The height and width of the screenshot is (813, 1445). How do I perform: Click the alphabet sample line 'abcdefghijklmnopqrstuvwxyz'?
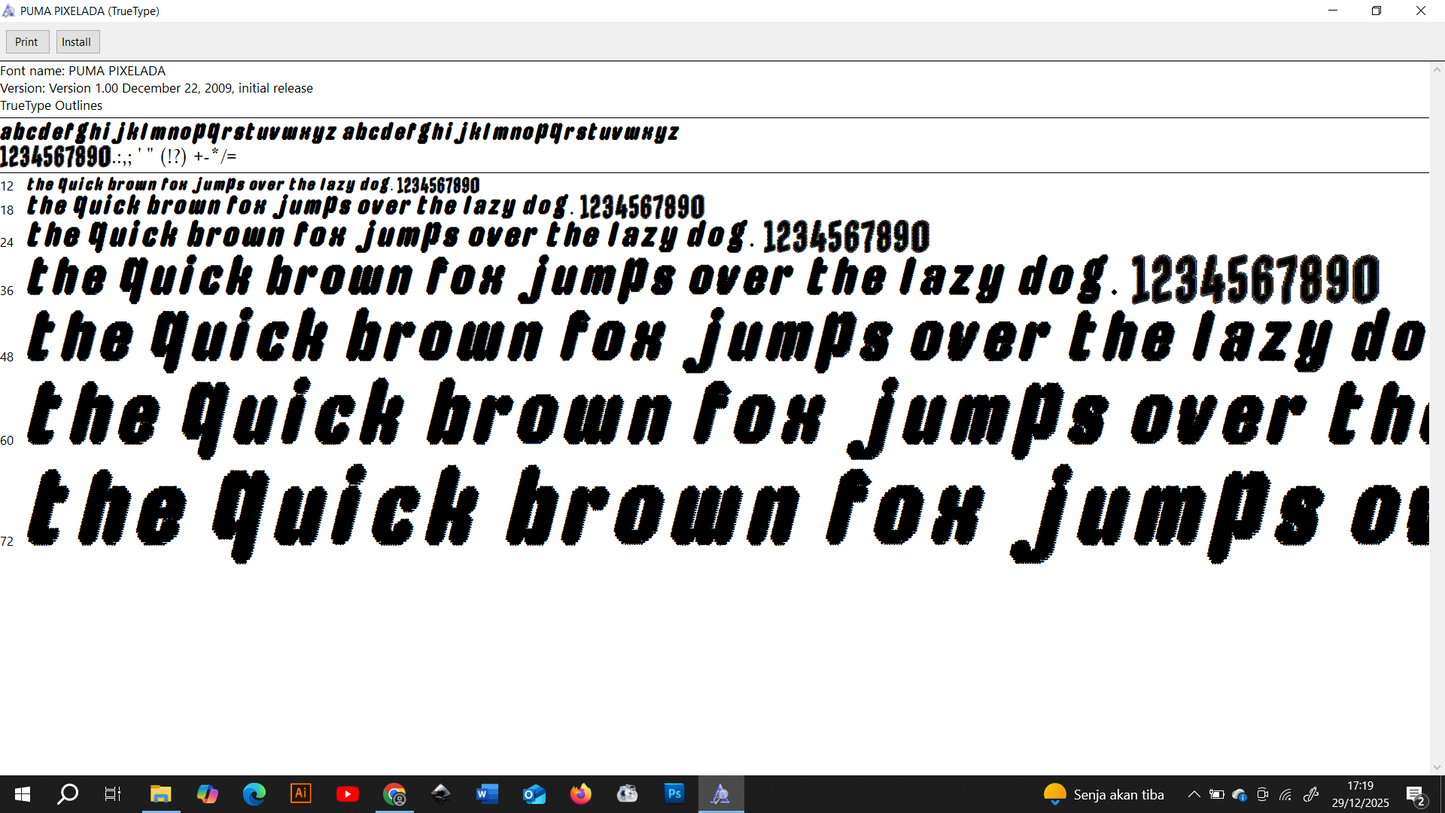point(340,132)
